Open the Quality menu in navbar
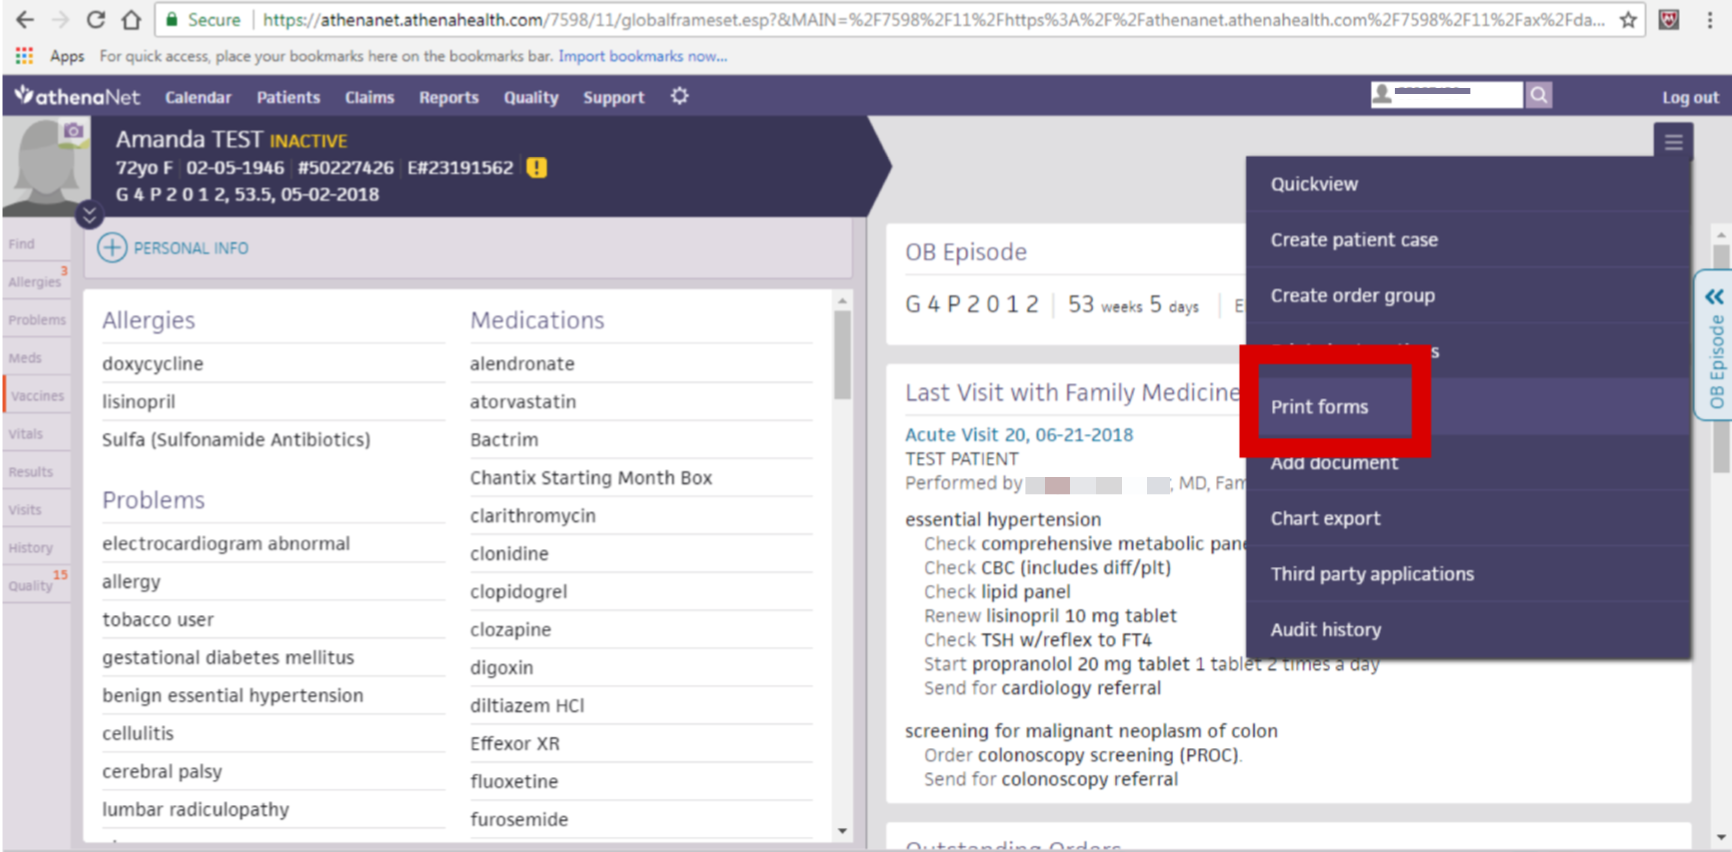 (530, 97)
